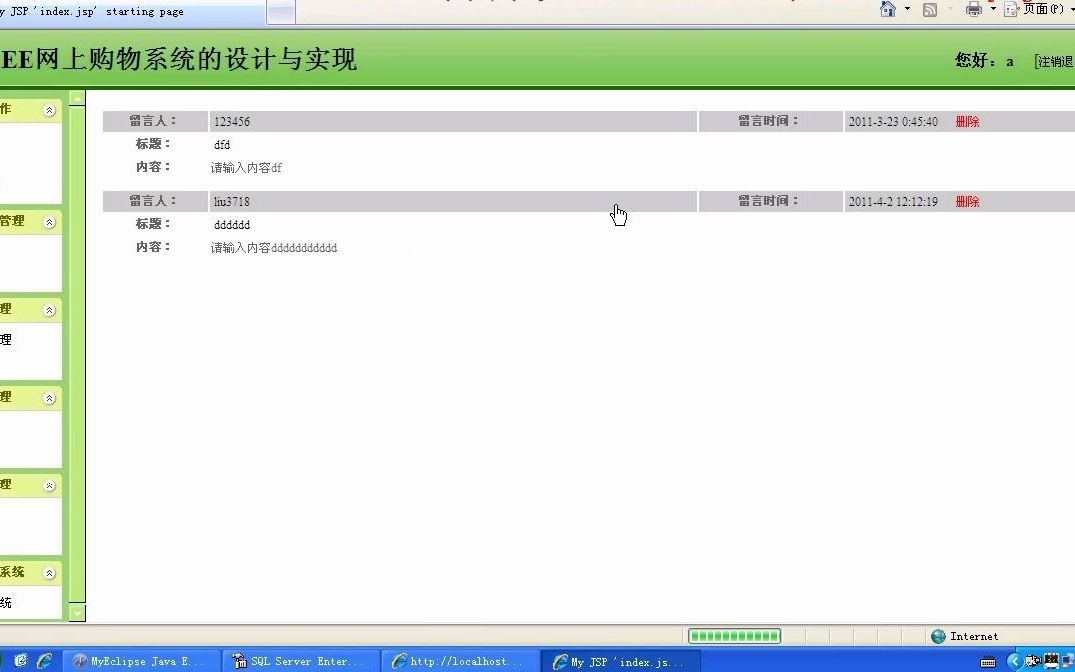The width and height of the screenshot is (1075, 672).
Task: Open the Print options dropdown arrow
Action: (x=995, y=9)
